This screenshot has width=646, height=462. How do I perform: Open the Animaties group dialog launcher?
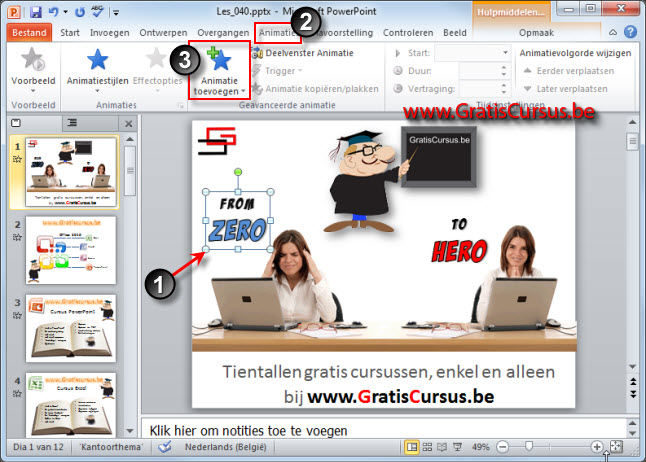point(180,106)
